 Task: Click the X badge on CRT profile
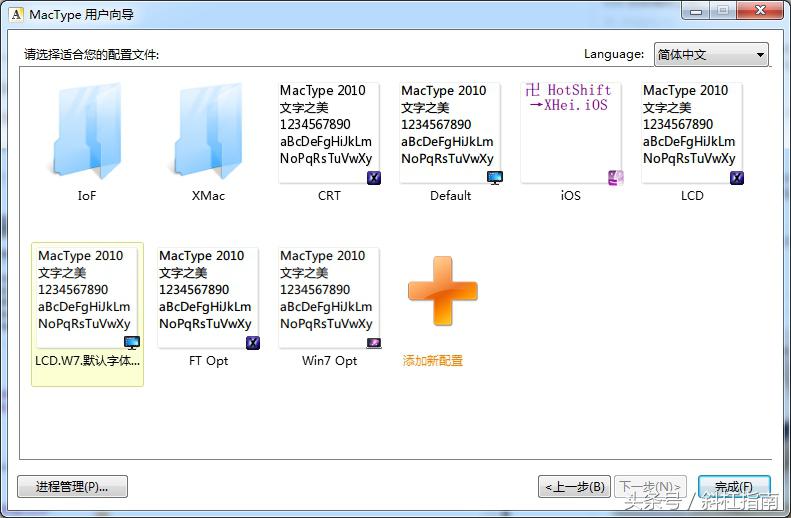point(374,178)
